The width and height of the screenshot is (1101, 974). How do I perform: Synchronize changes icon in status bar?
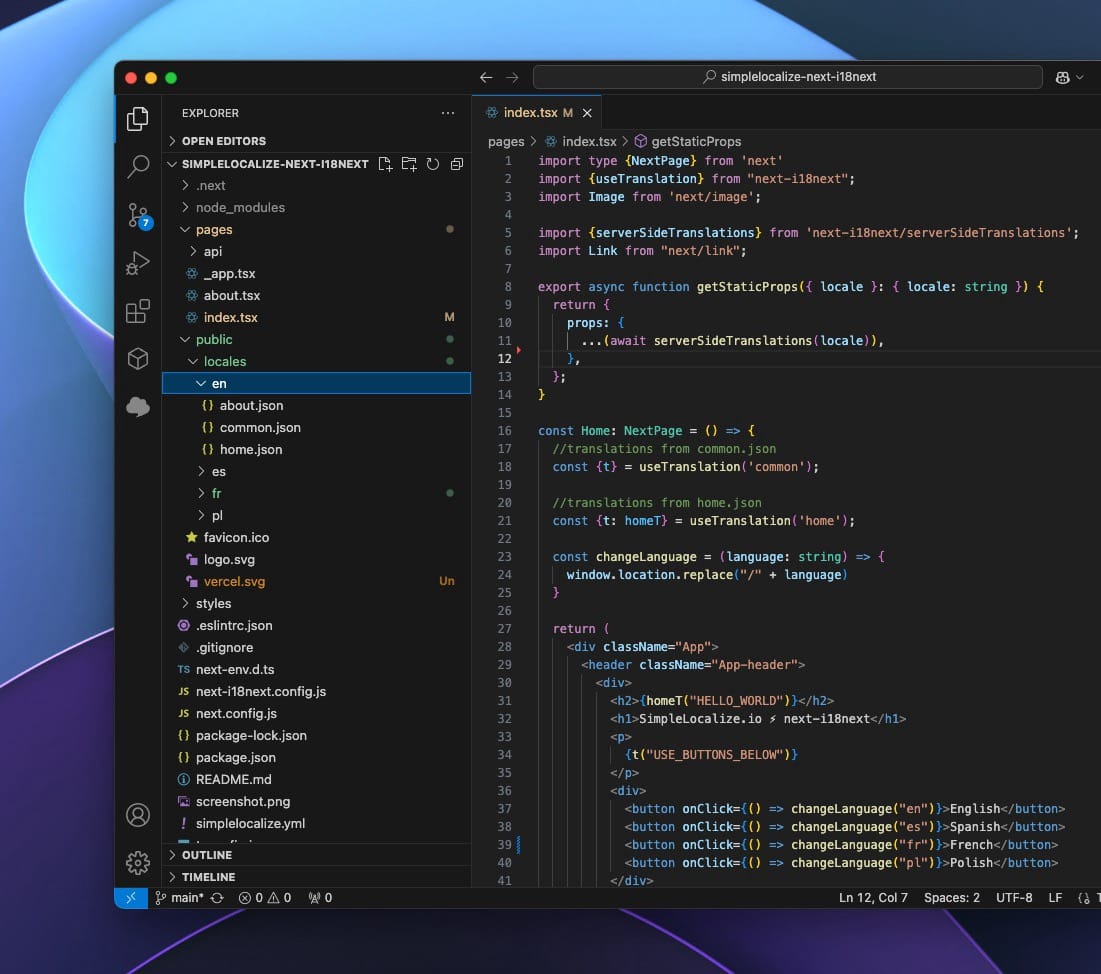coord(217,897)
